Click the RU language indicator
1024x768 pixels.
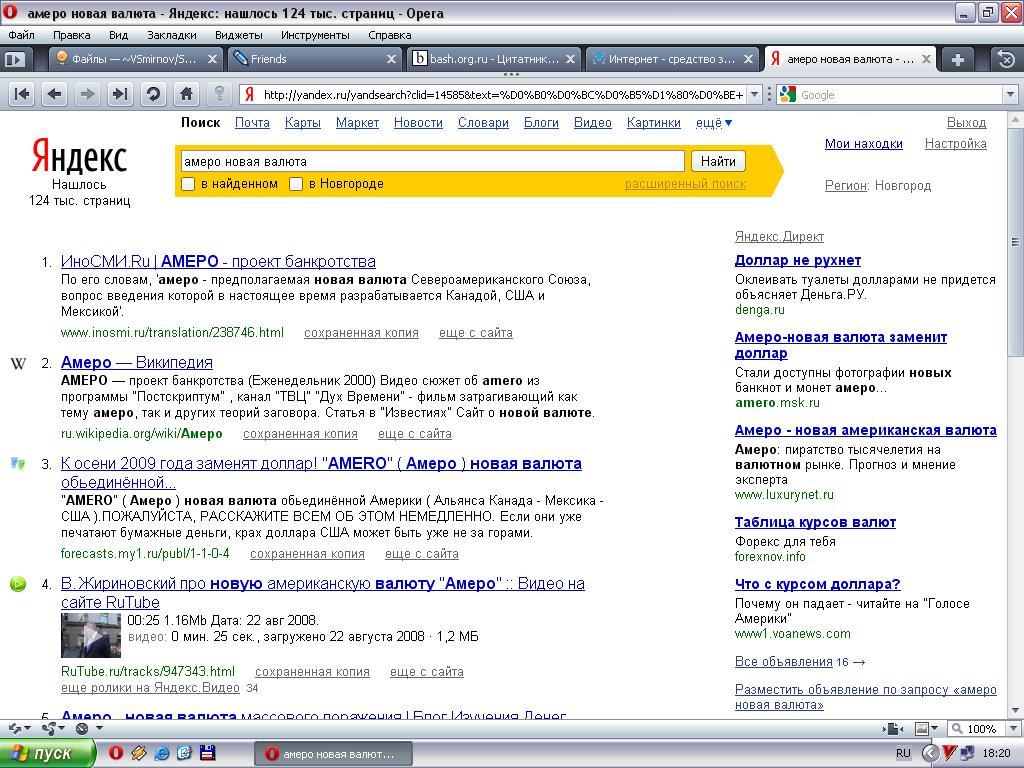tap(903, 754)
